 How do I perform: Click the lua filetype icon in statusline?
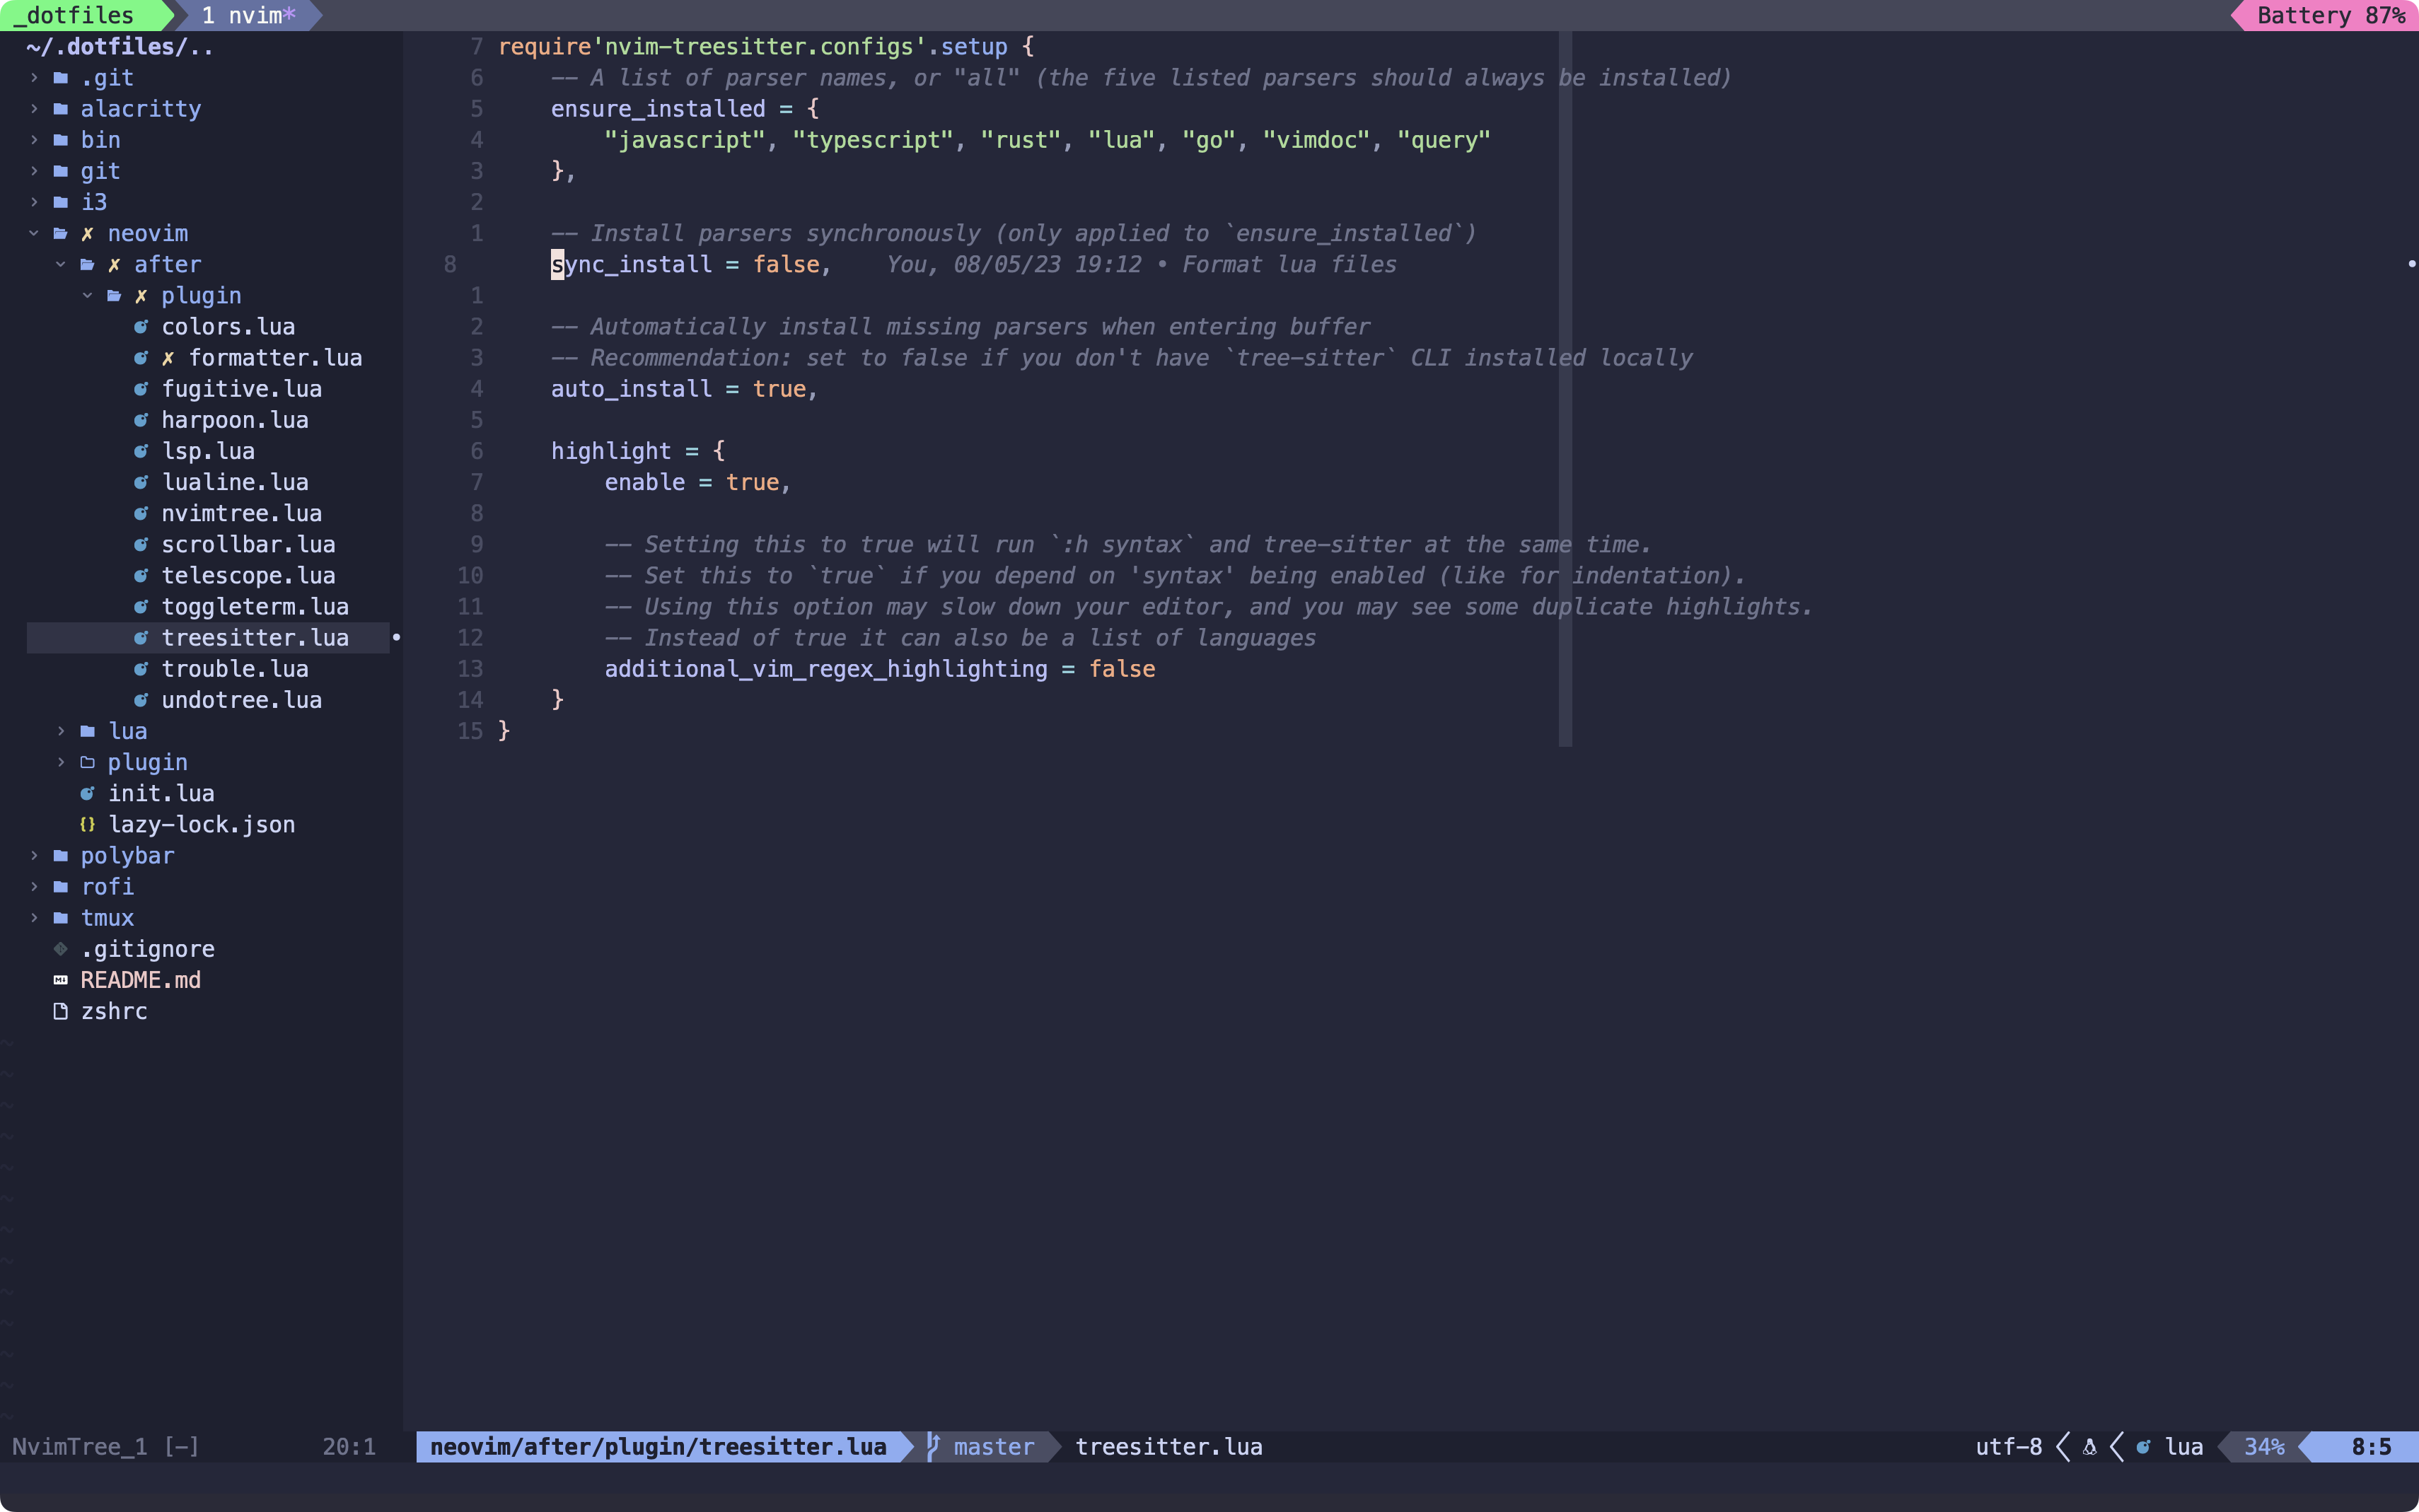(2143, 1447)
